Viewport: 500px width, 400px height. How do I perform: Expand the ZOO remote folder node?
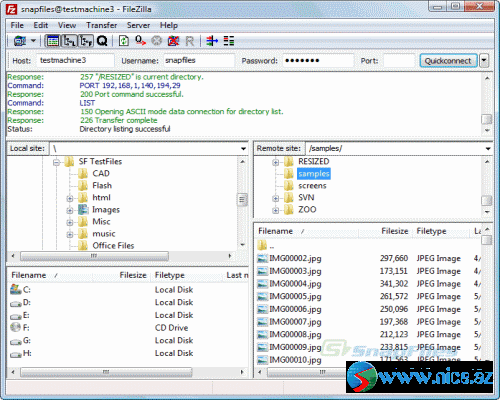pos(276,210)
